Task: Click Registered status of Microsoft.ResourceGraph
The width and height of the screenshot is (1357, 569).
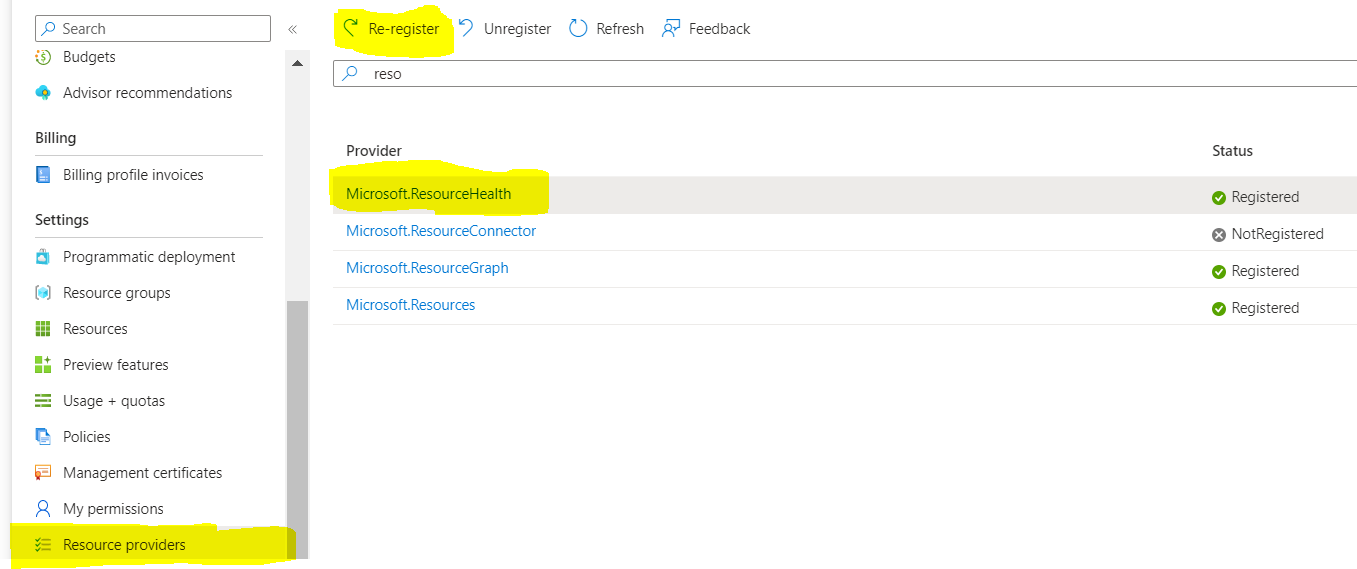Action: tap(1265, 271)
